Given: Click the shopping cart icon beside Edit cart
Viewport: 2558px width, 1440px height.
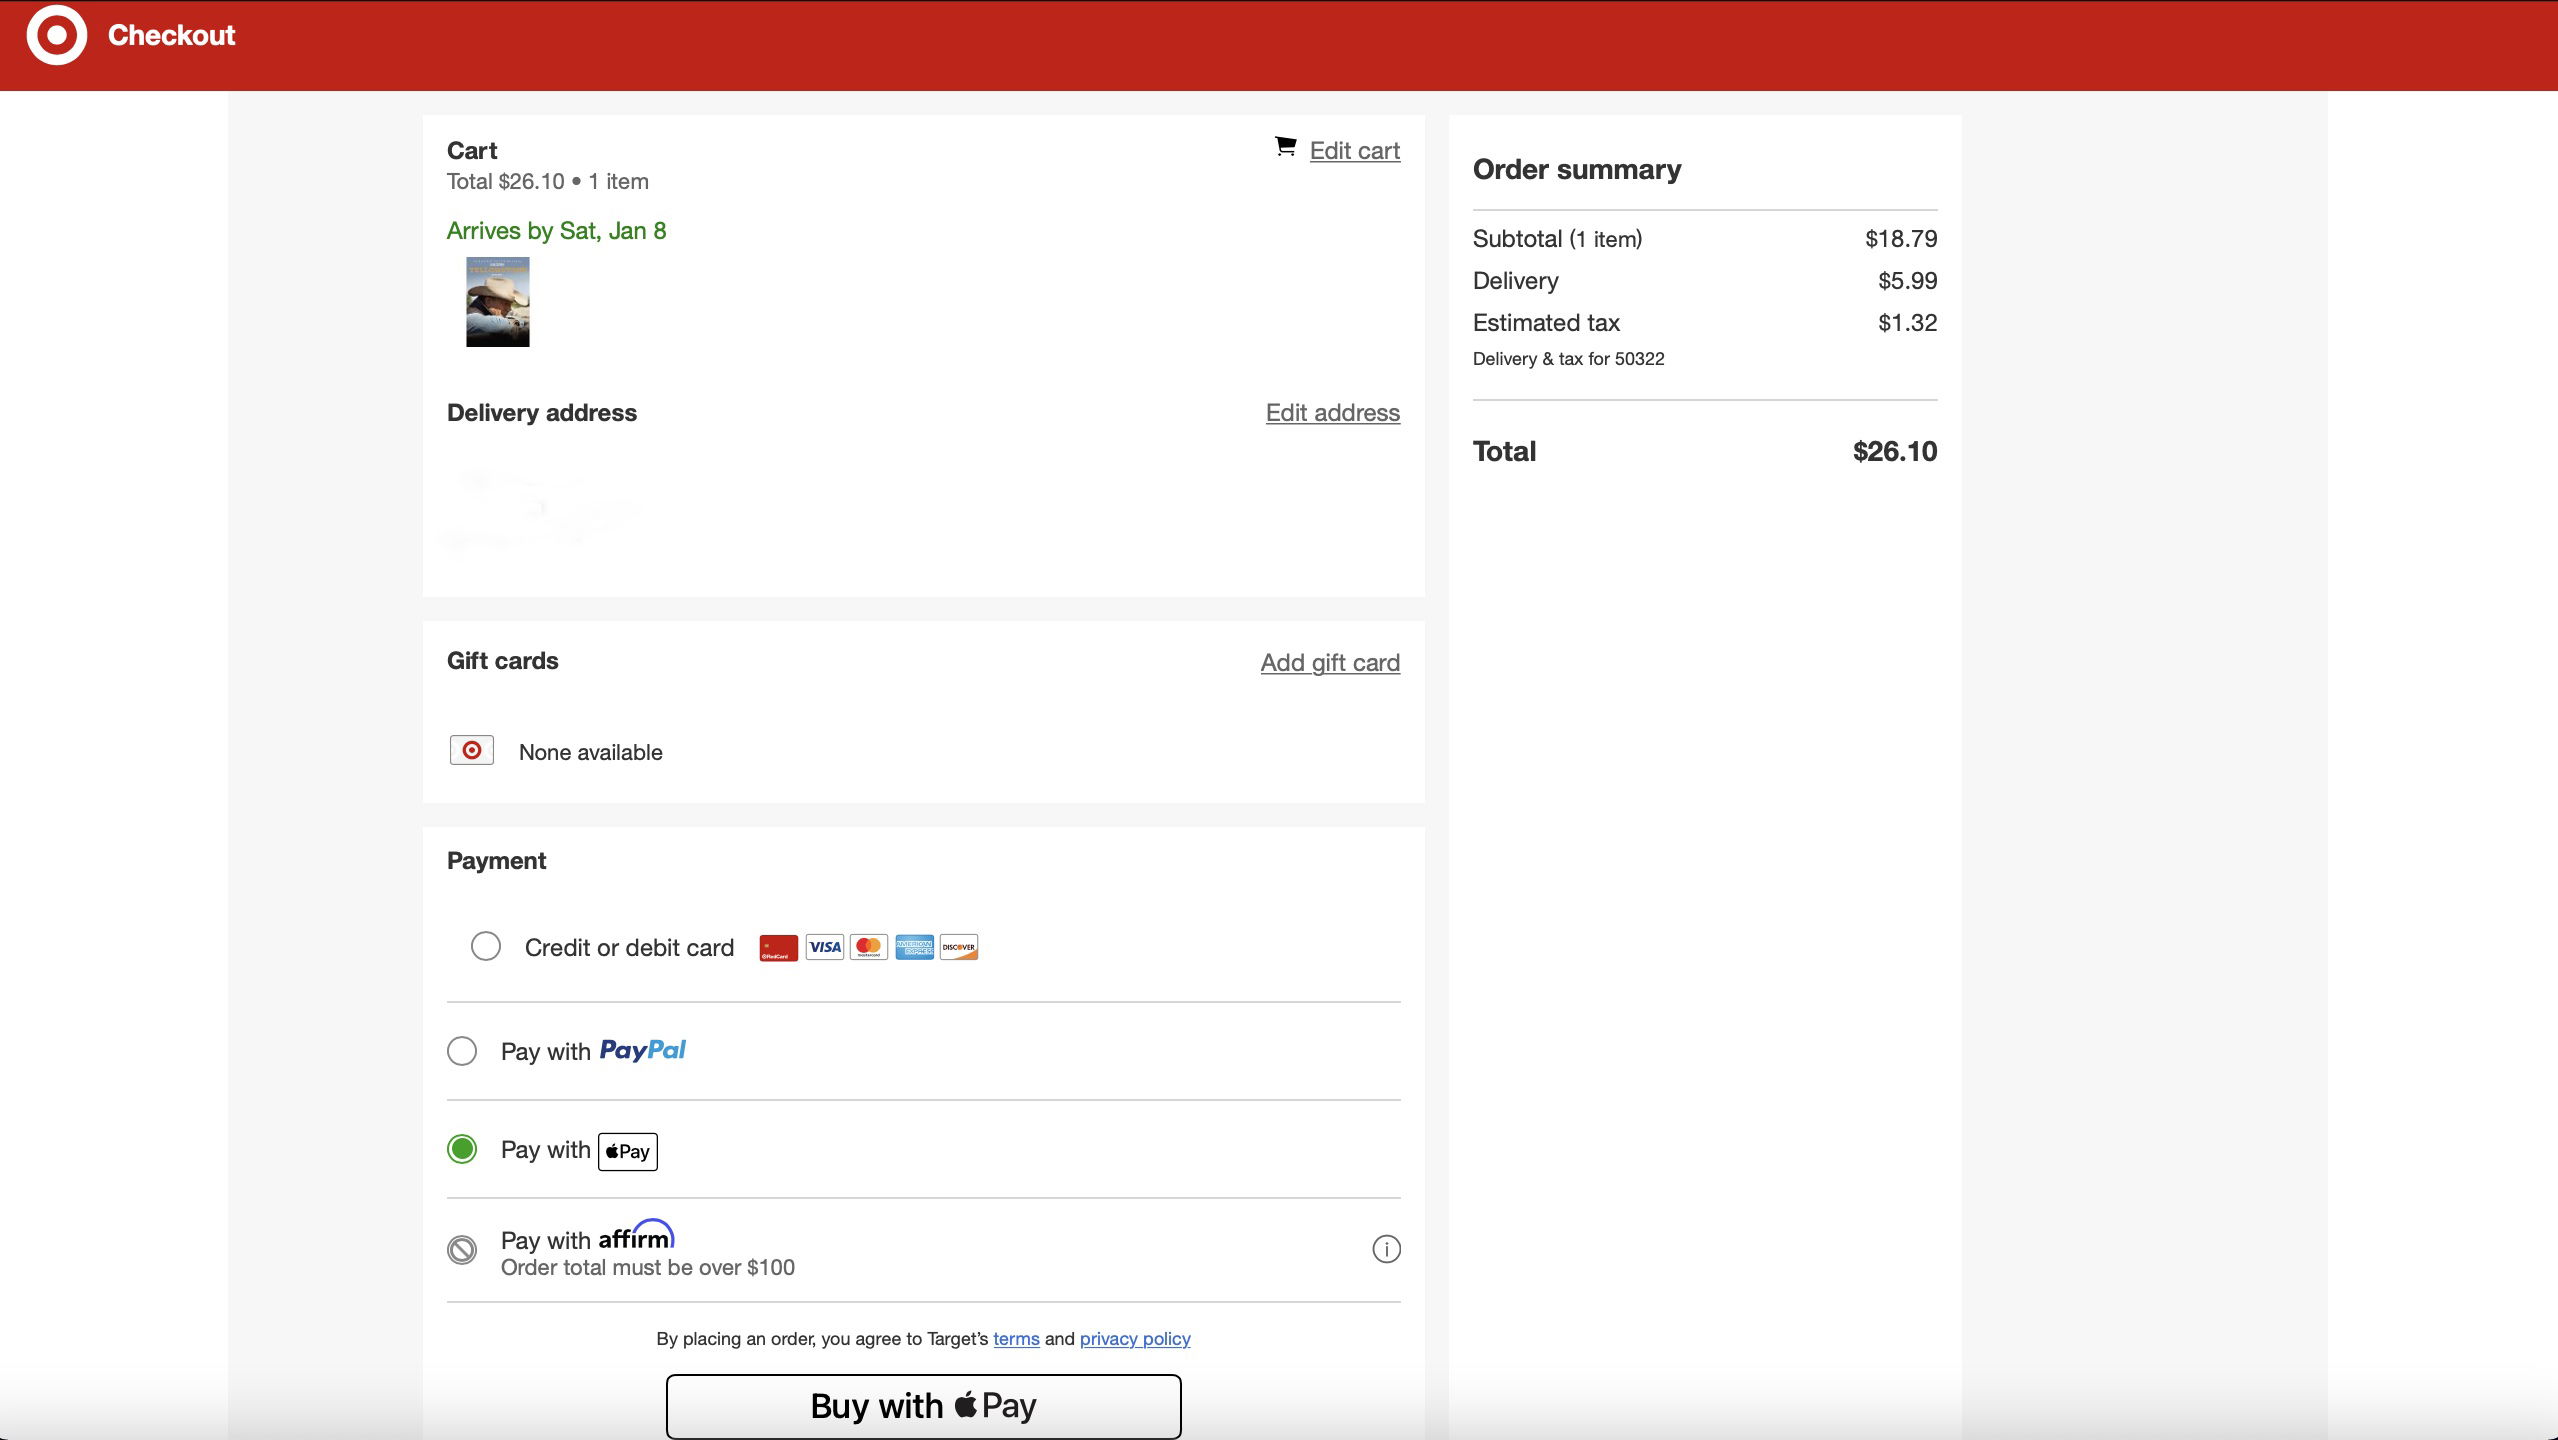Looking at the screenshot, I should pyautogui.click(x=1285, y=147).
